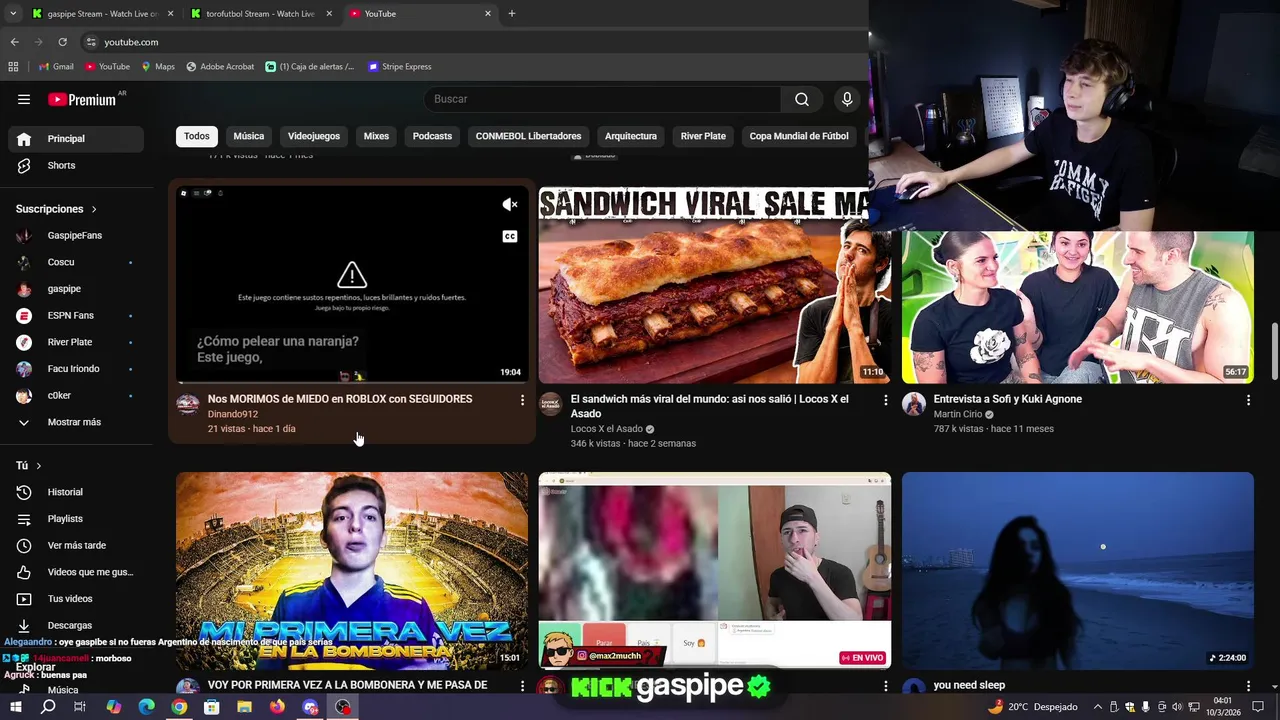Open Ver más tarde list
1280x720 pixels.
pos(76,545)
